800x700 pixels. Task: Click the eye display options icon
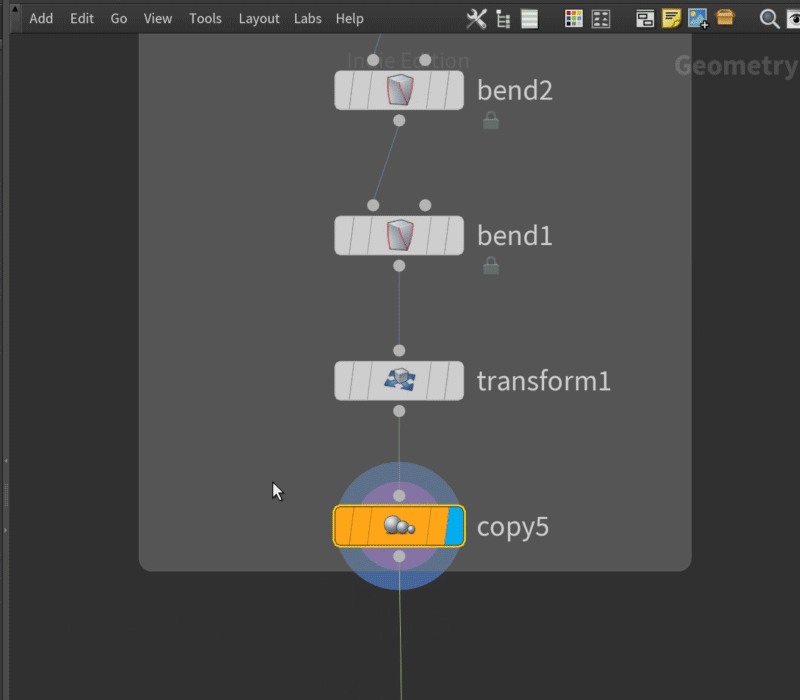(x=794, y=19)
